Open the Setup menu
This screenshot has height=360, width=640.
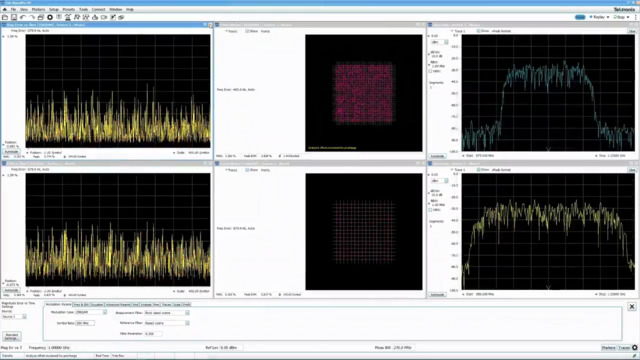pos(54,9)
